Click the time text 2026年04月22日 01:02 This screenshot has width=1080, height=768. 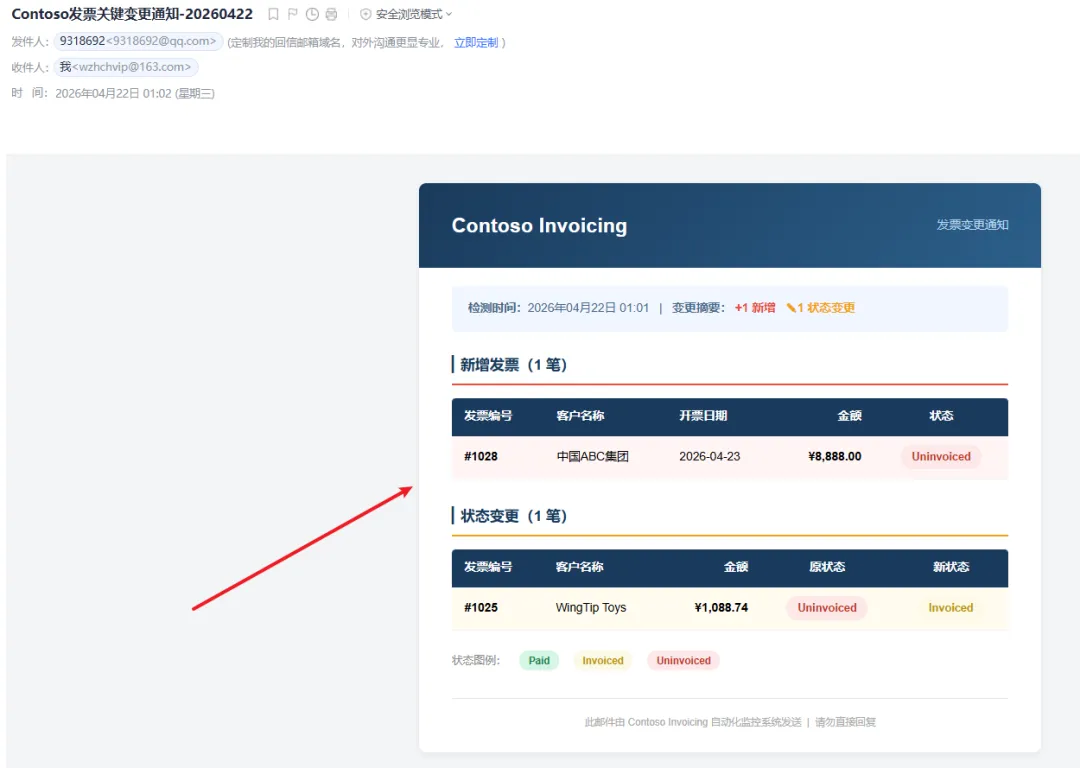click(x=113, y=94)
